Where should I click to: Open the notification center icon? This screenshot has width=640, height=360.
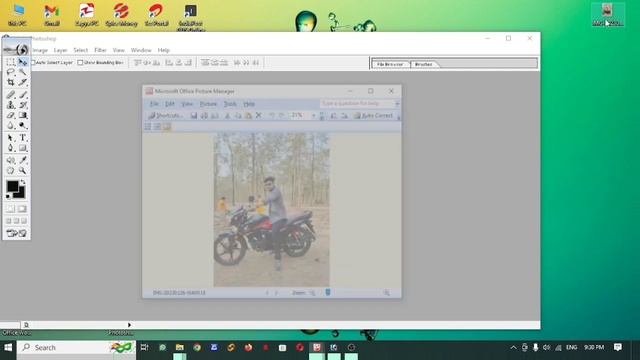(618, 347)
